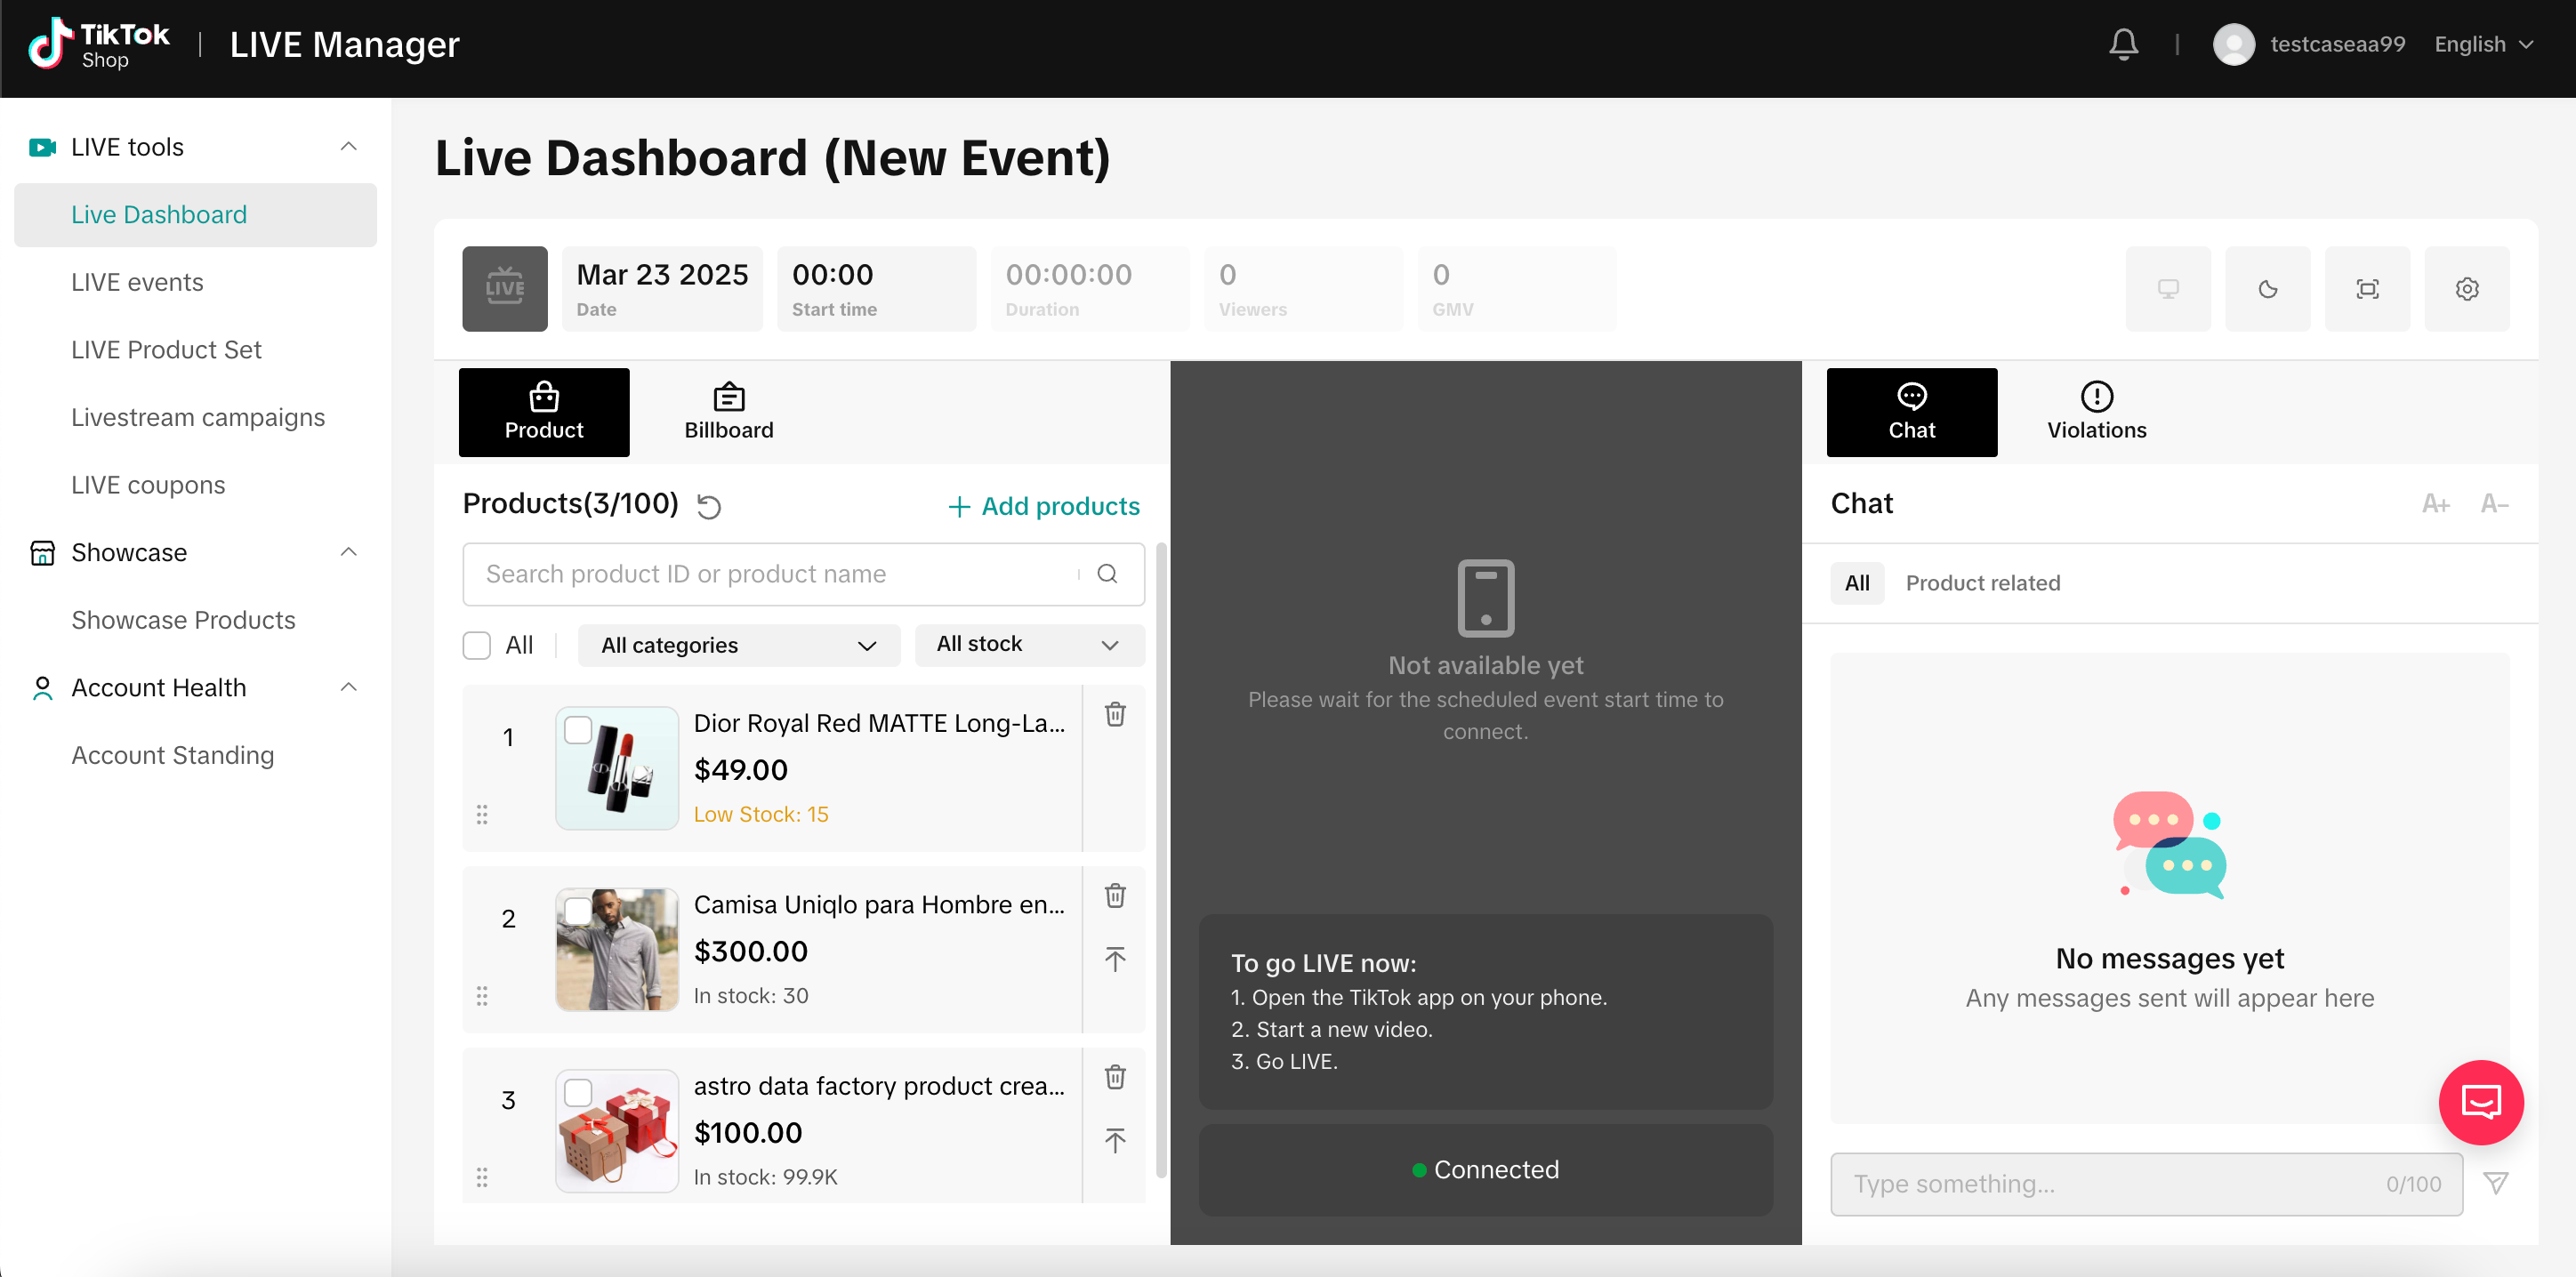Select the All chat filter
Viewport: 2576px width, 1277px height.
1857,583
